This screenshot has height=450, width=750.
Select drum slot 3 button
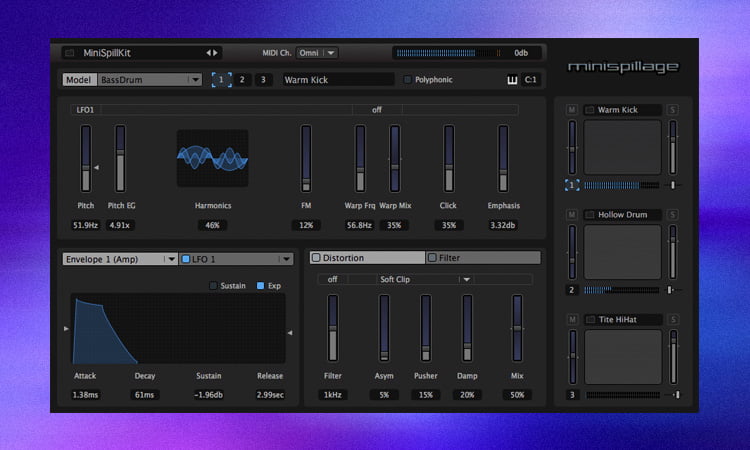(263, 79)
